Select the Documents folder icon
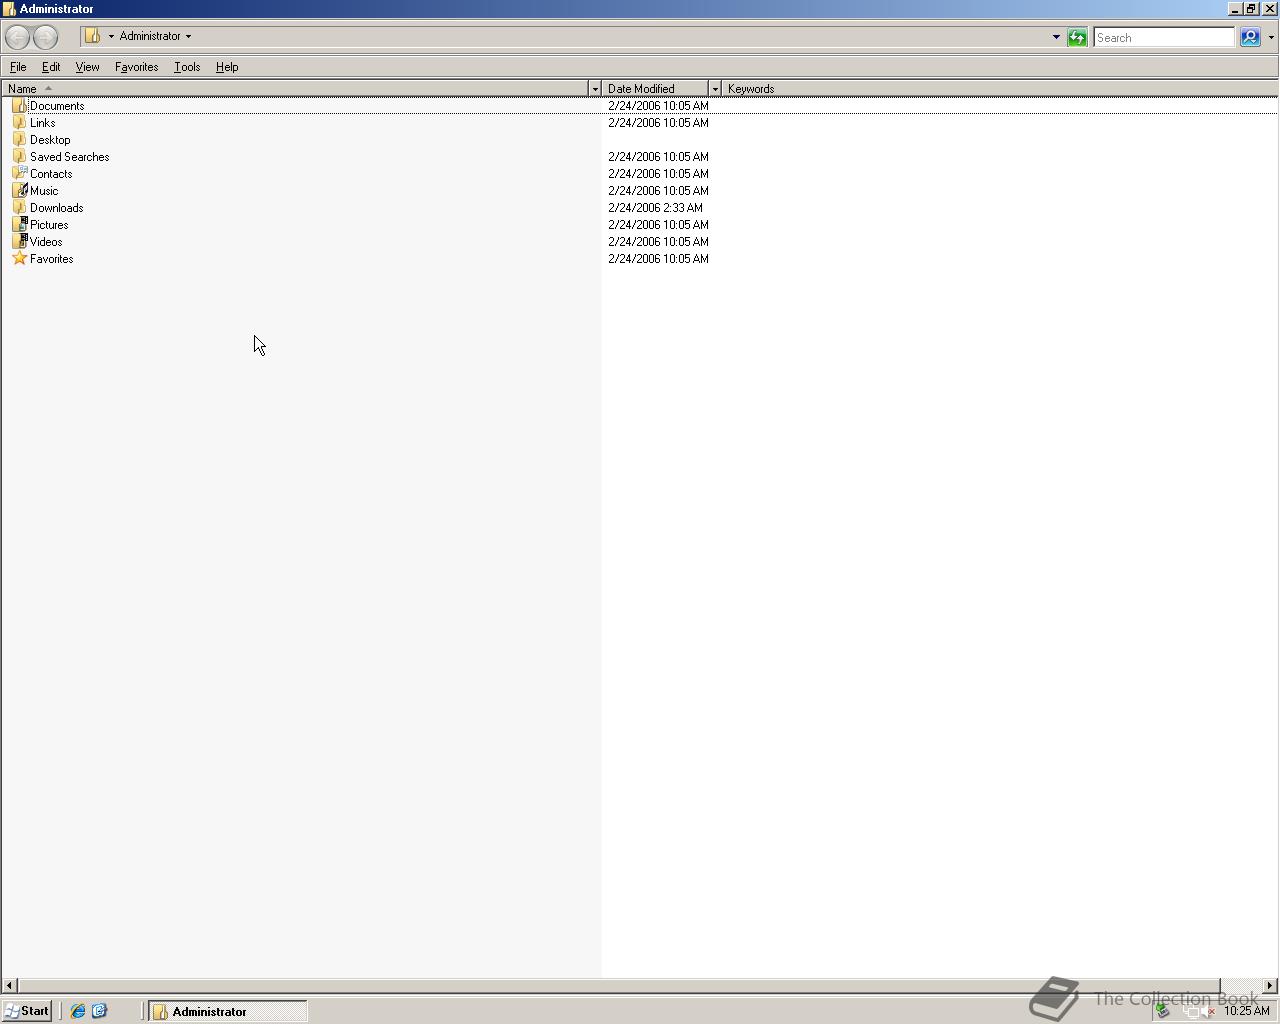The width and height of the screenshot is (1280, 1024). (x=19, y=105)
